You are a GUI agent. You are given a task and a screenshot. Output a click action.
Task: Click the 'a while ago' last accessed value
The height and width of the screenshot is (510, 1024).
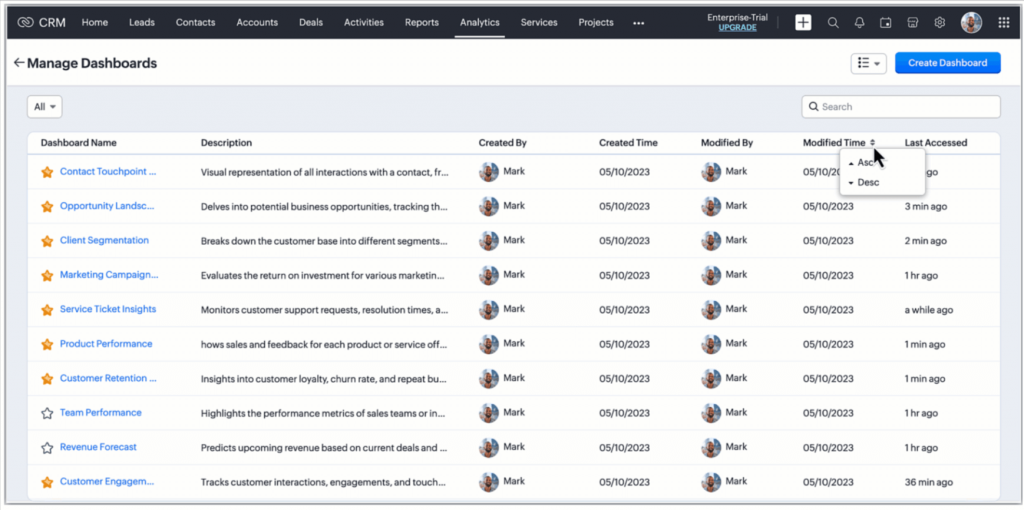pyautogui.click(x=929, y=310)
